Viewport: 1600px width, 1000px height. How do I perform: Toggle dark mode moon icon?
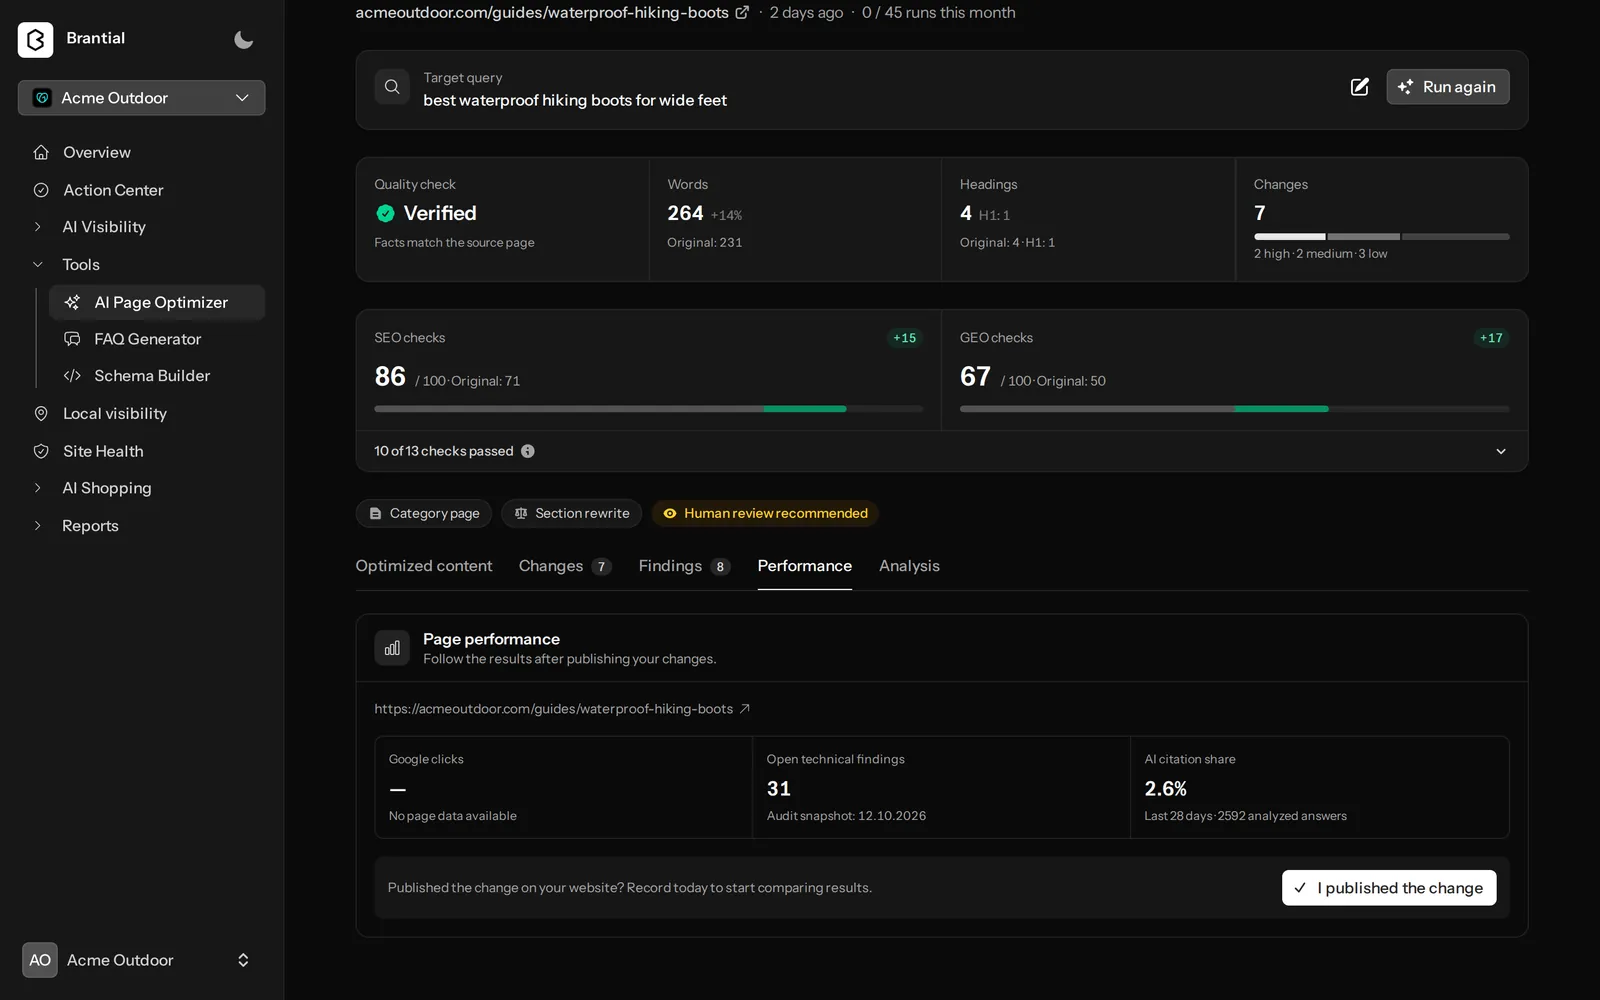[x=243, y=39]
